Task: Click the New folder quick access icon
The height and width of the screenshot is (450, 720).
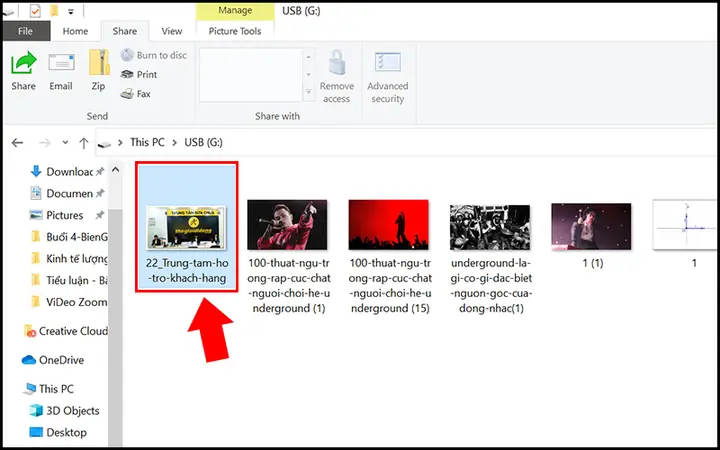Action: click(x=54, y=11)
